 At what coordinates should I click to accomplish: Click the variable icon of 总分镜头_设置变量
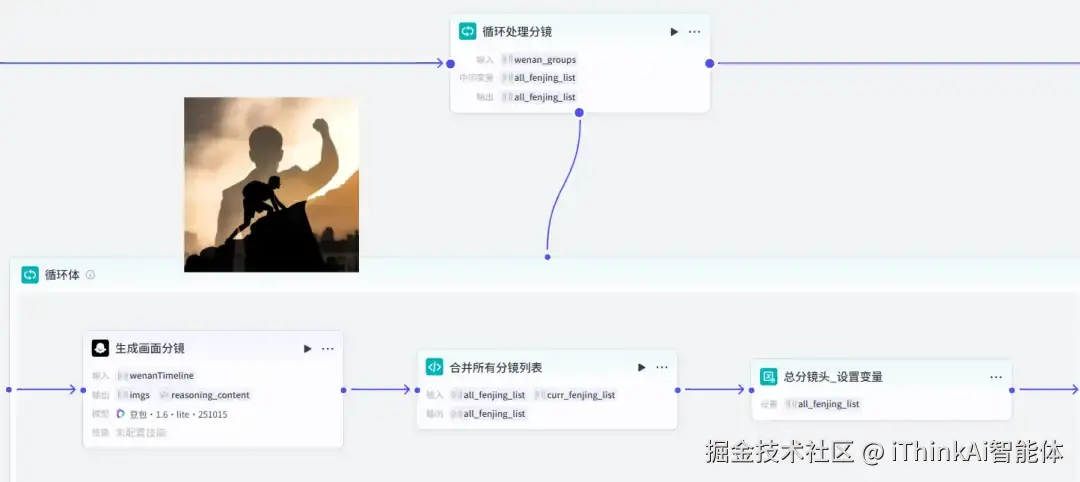tap(769, 377)
